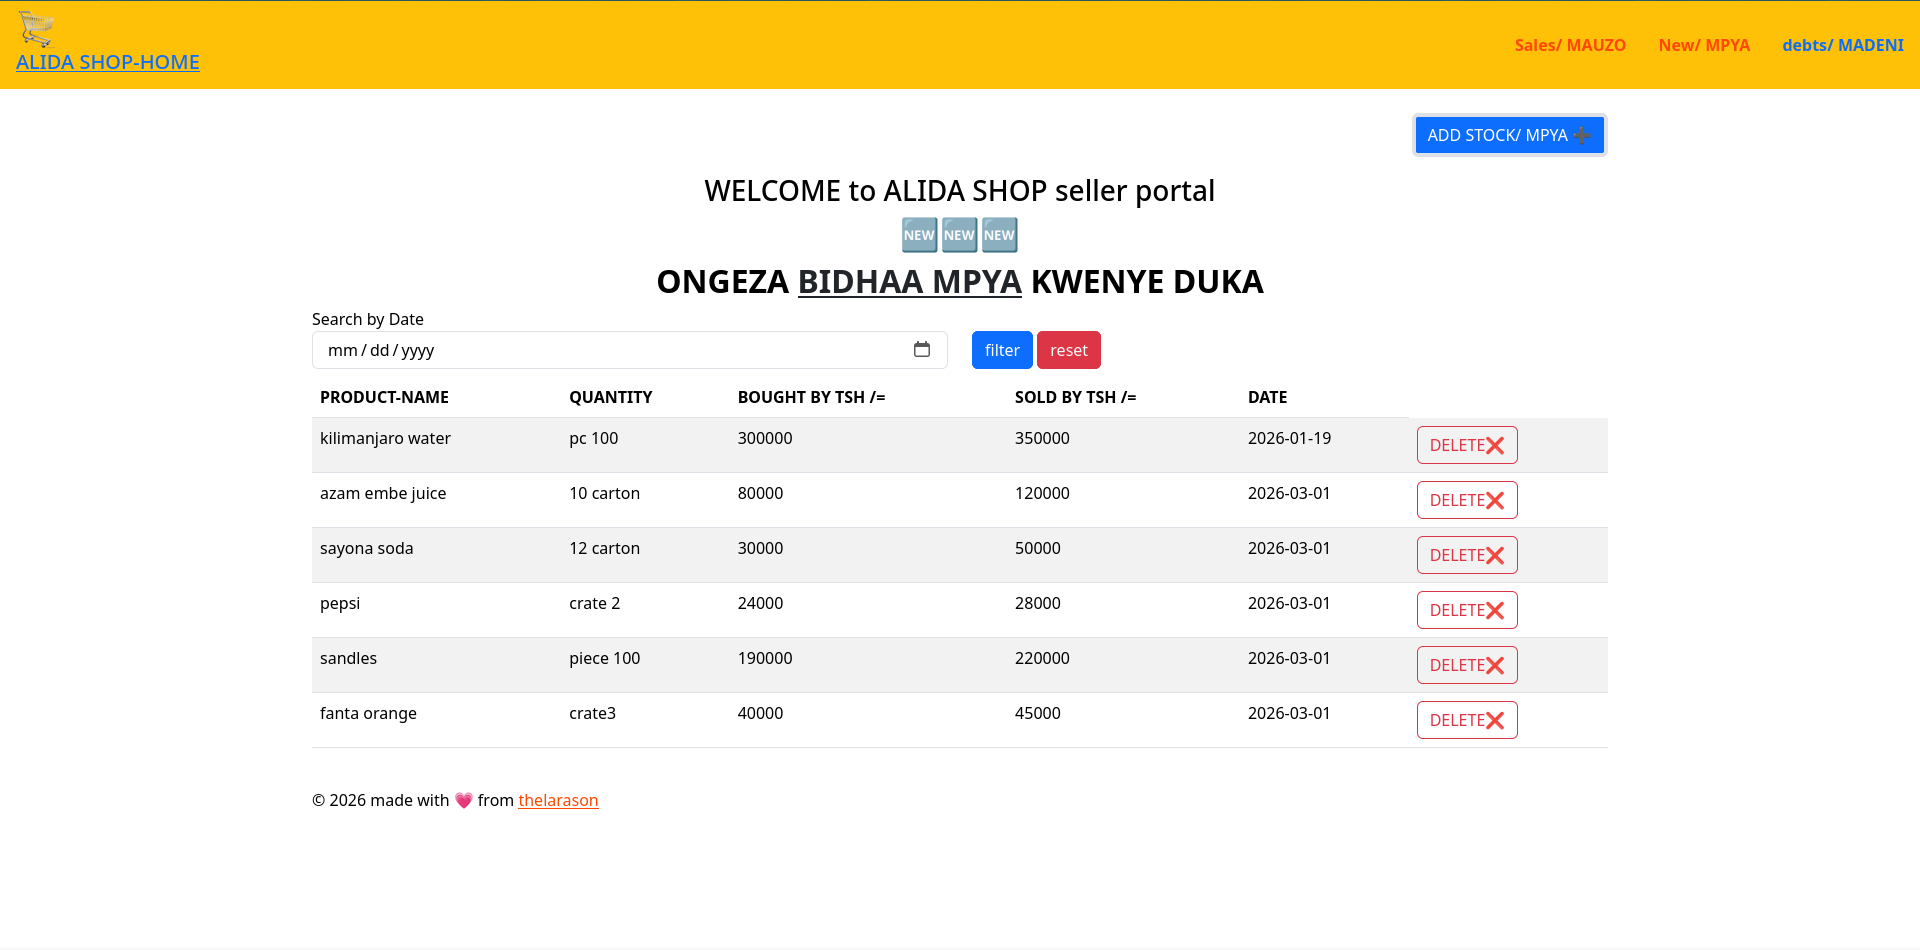Go to New/ MPYA page
Viewport: 1920px width, 950px height.
pos(1703,45)
